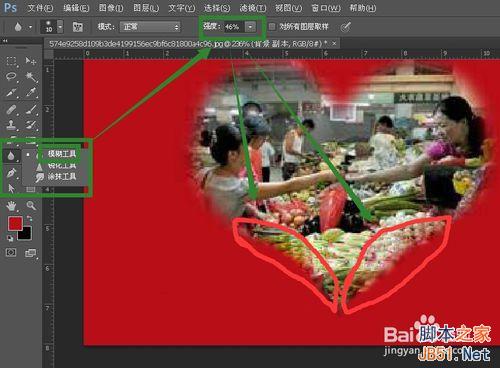Viewport: 500px width, 368px height.
Task: Select the Eyedropper tool
Action: click(x=31, y=92)
